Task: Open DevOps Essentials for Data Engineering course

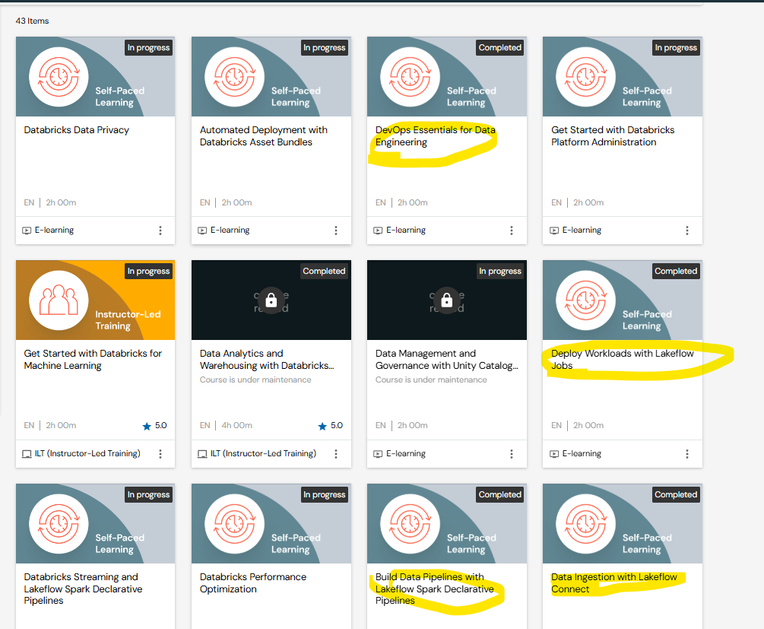Action: pos(435,136)
